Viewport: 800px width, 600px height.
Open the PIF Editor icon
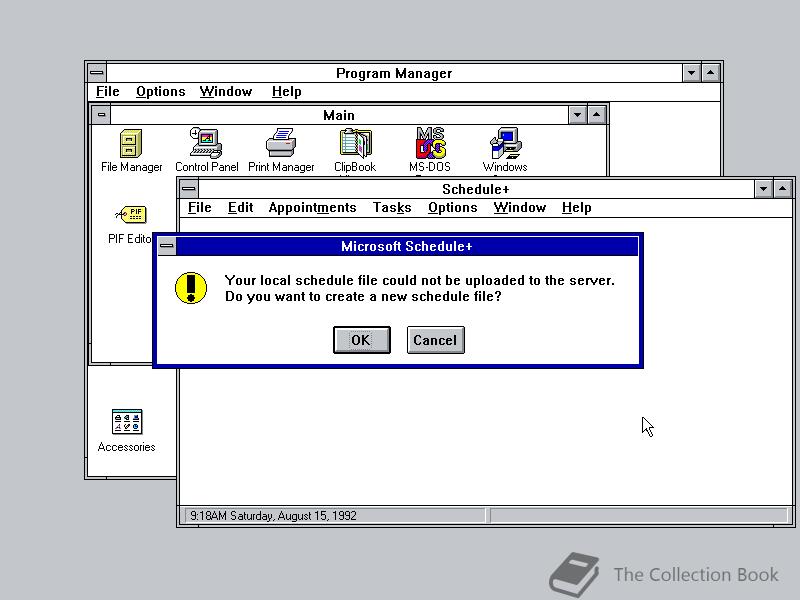tap(131, 224)
